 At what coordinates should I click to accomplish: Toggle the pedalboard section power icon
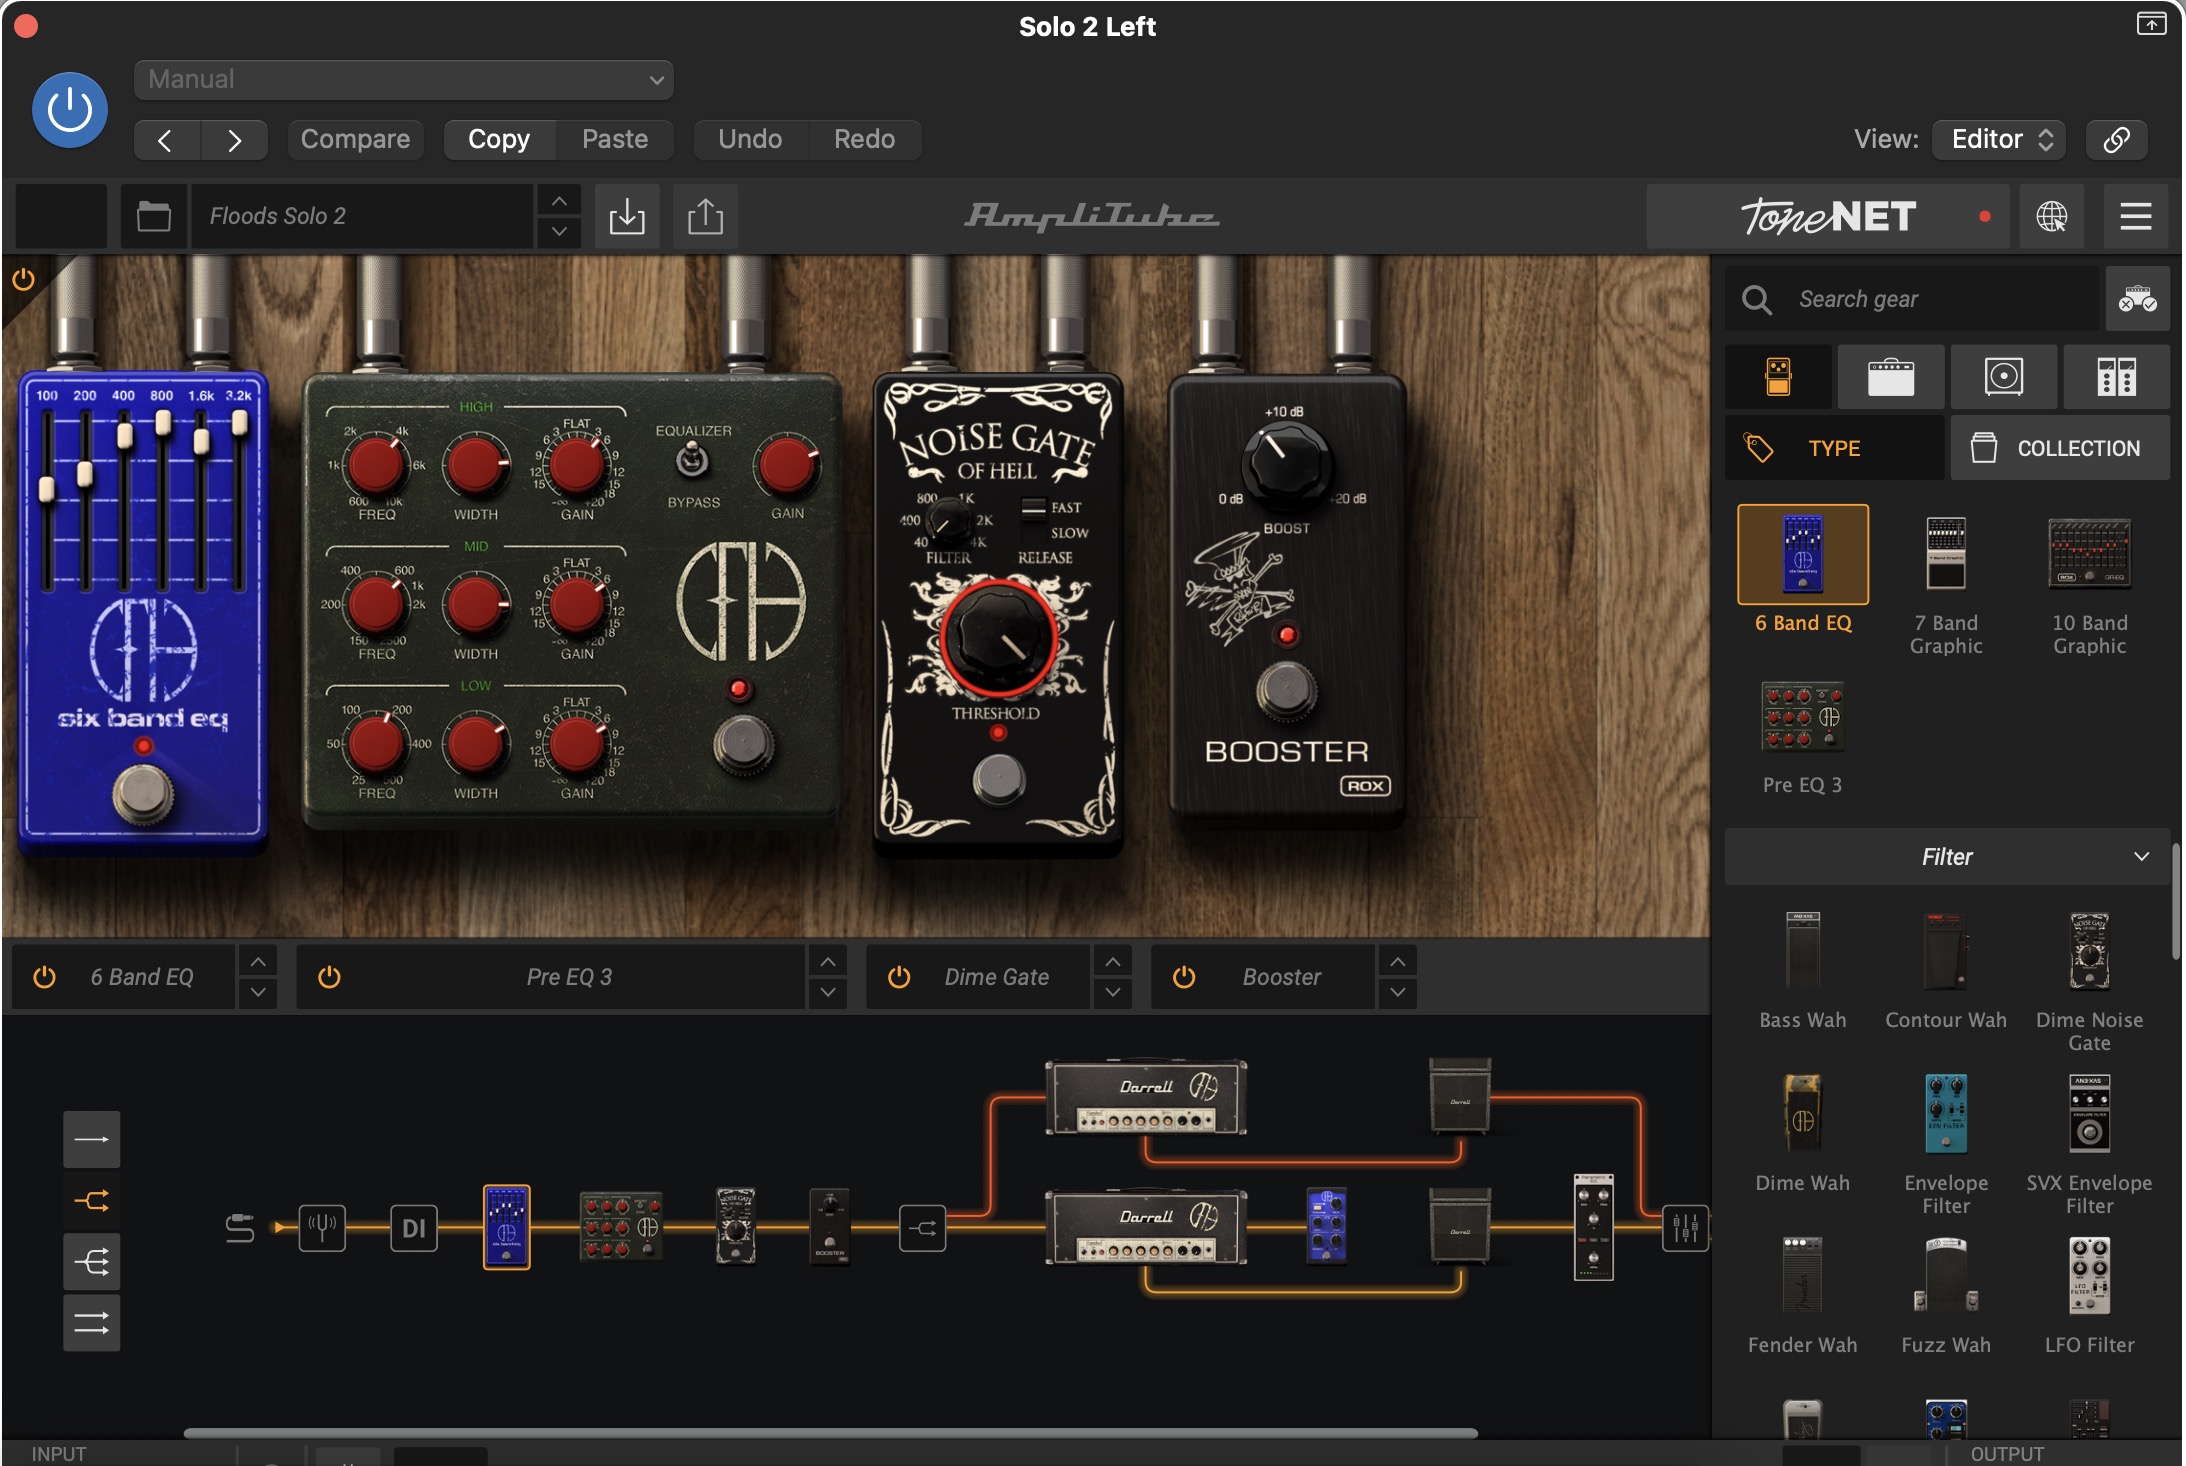coord(24,279)
